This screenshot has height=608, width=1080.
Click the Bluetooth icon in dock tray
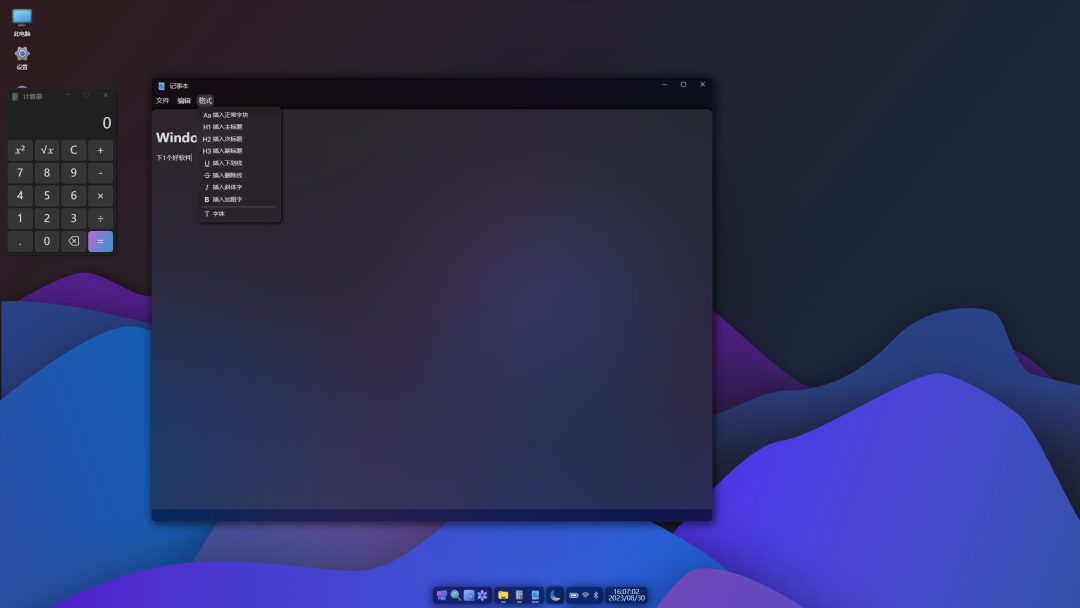point(596,596)
